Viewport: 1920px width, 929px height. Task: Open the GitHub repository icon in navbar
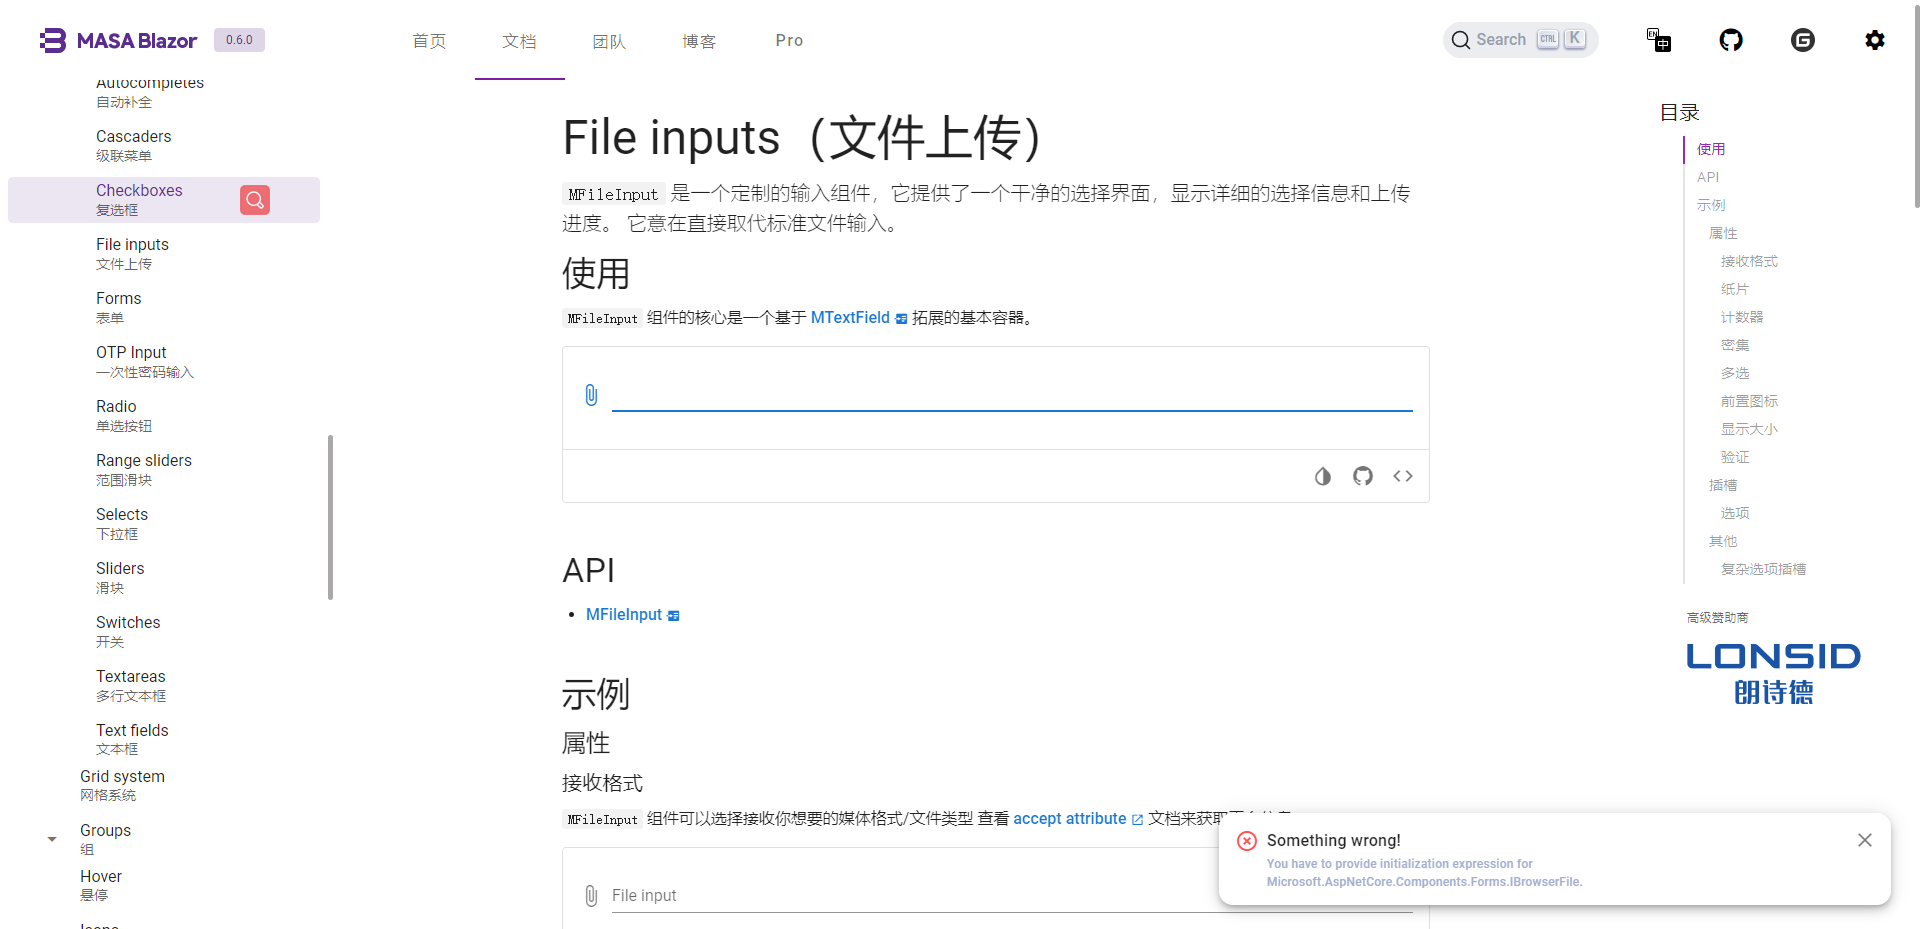1731,40
